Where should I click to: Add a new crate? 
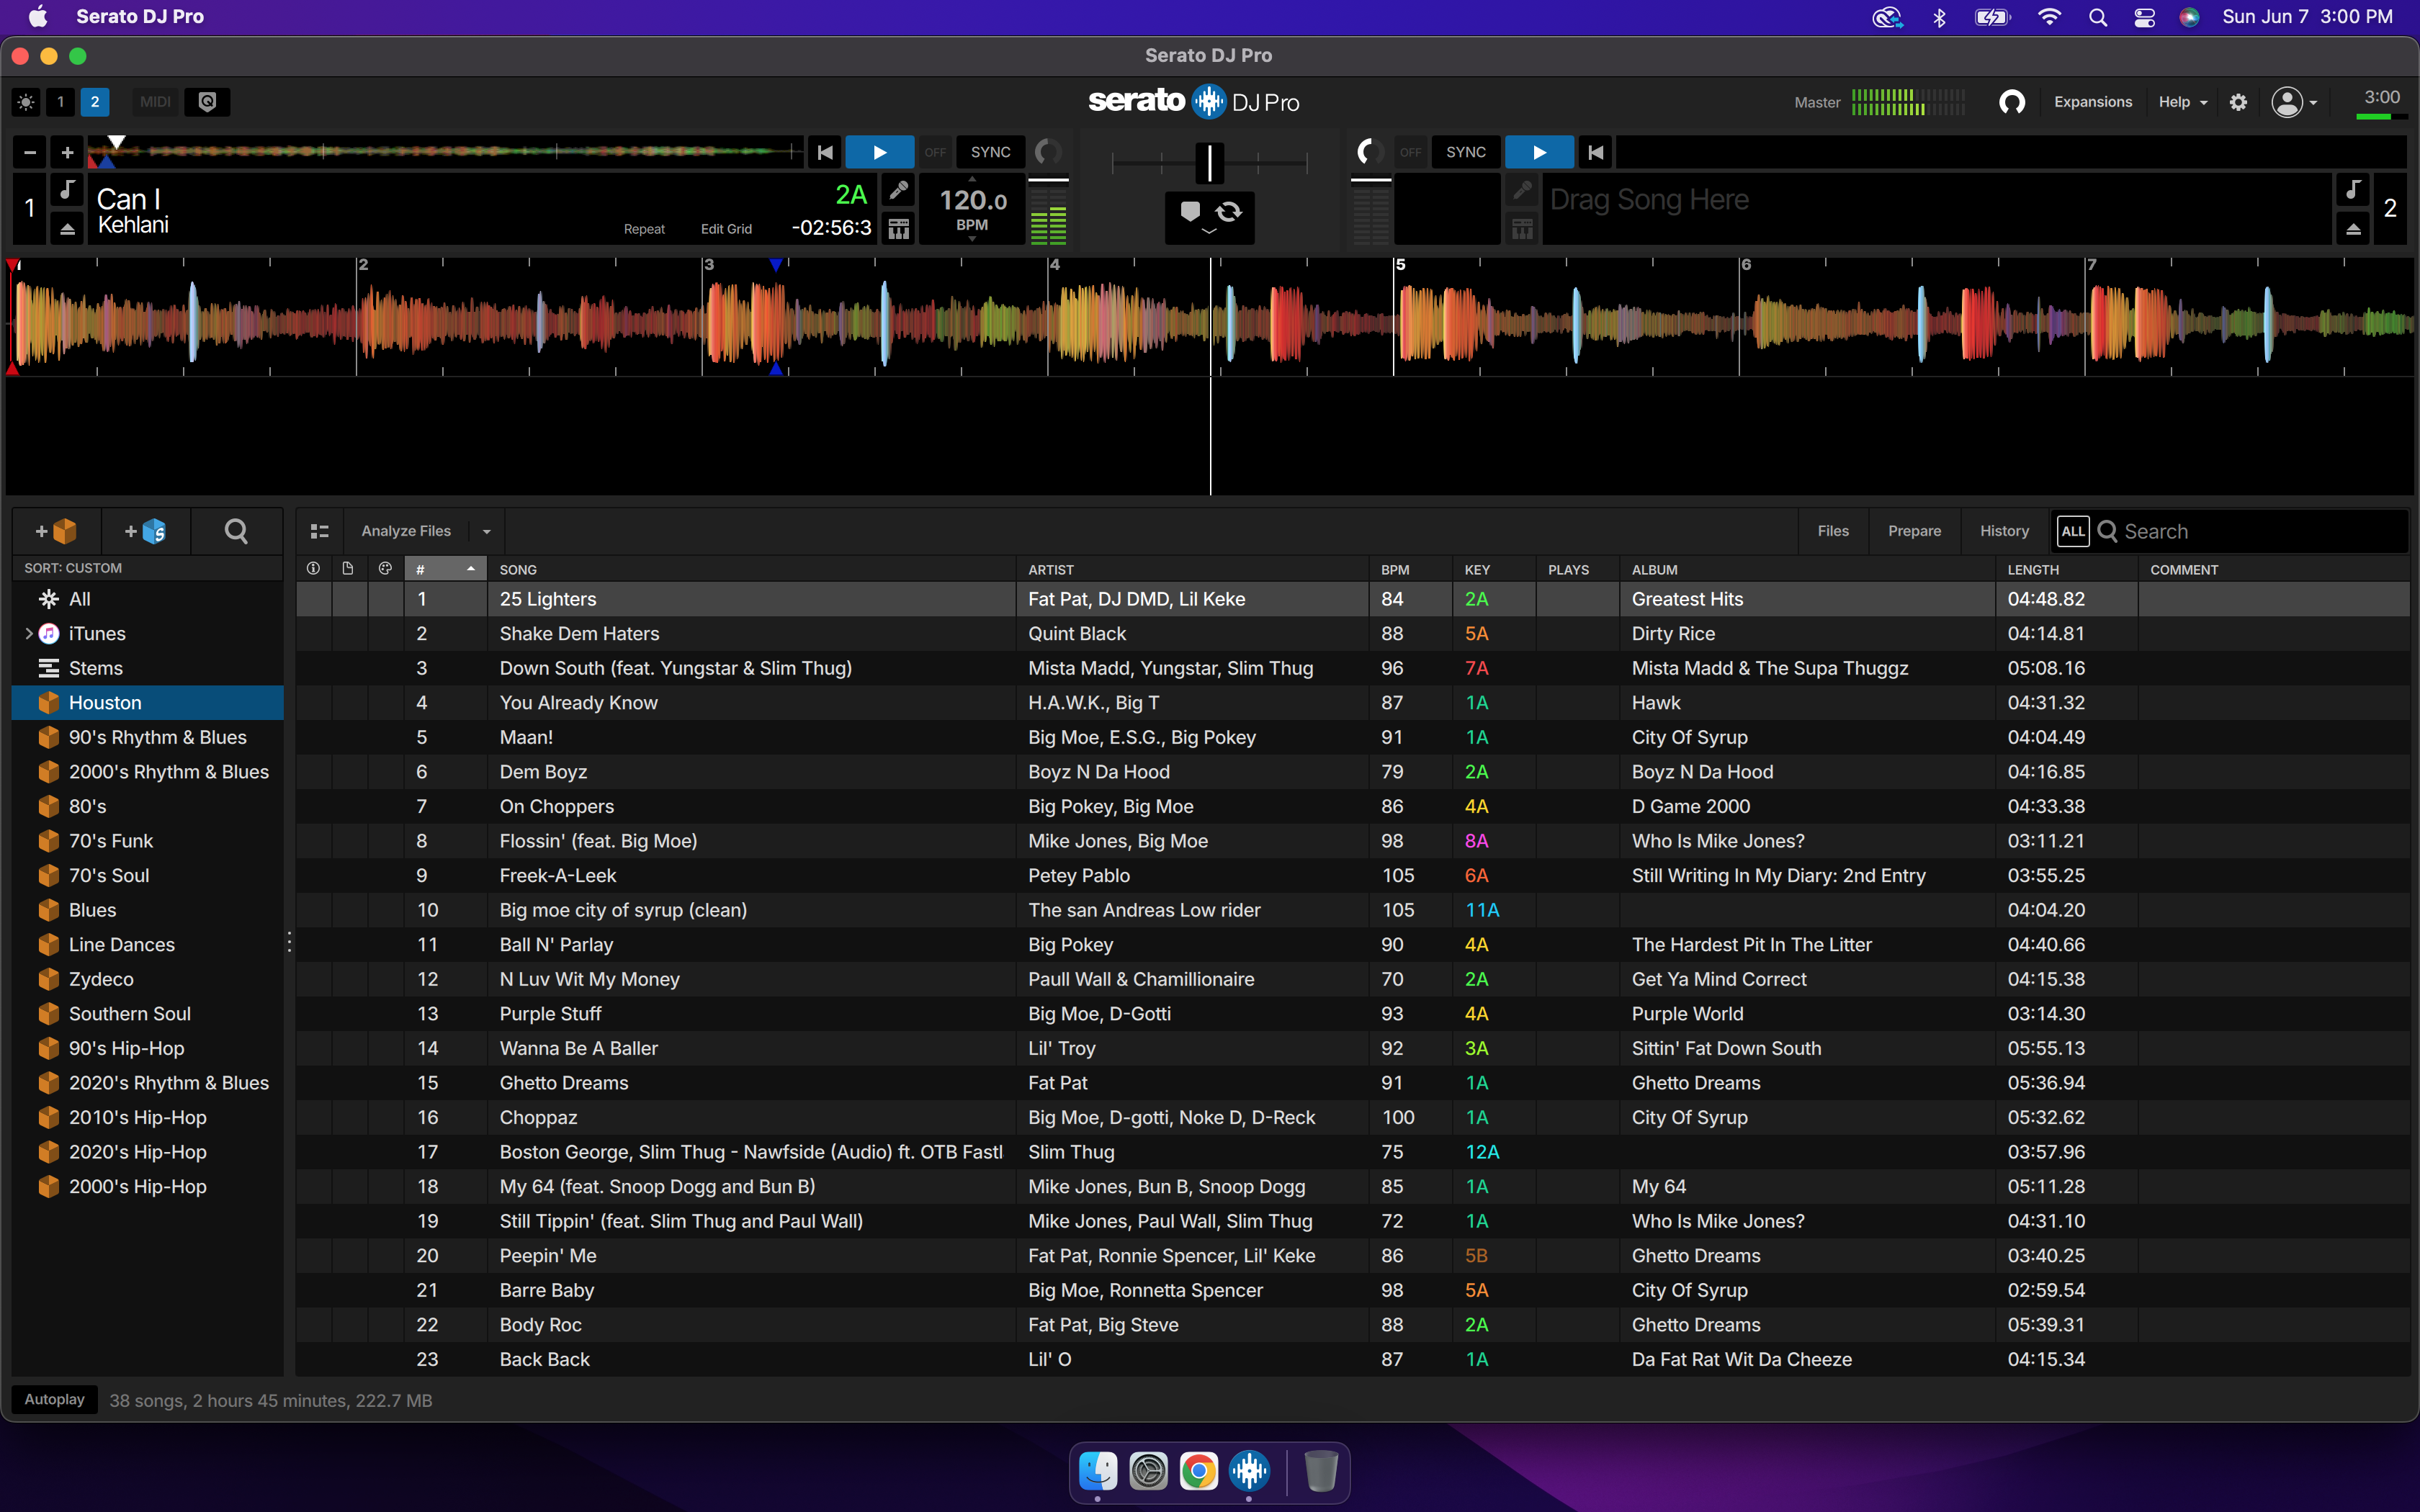(56, 531)
